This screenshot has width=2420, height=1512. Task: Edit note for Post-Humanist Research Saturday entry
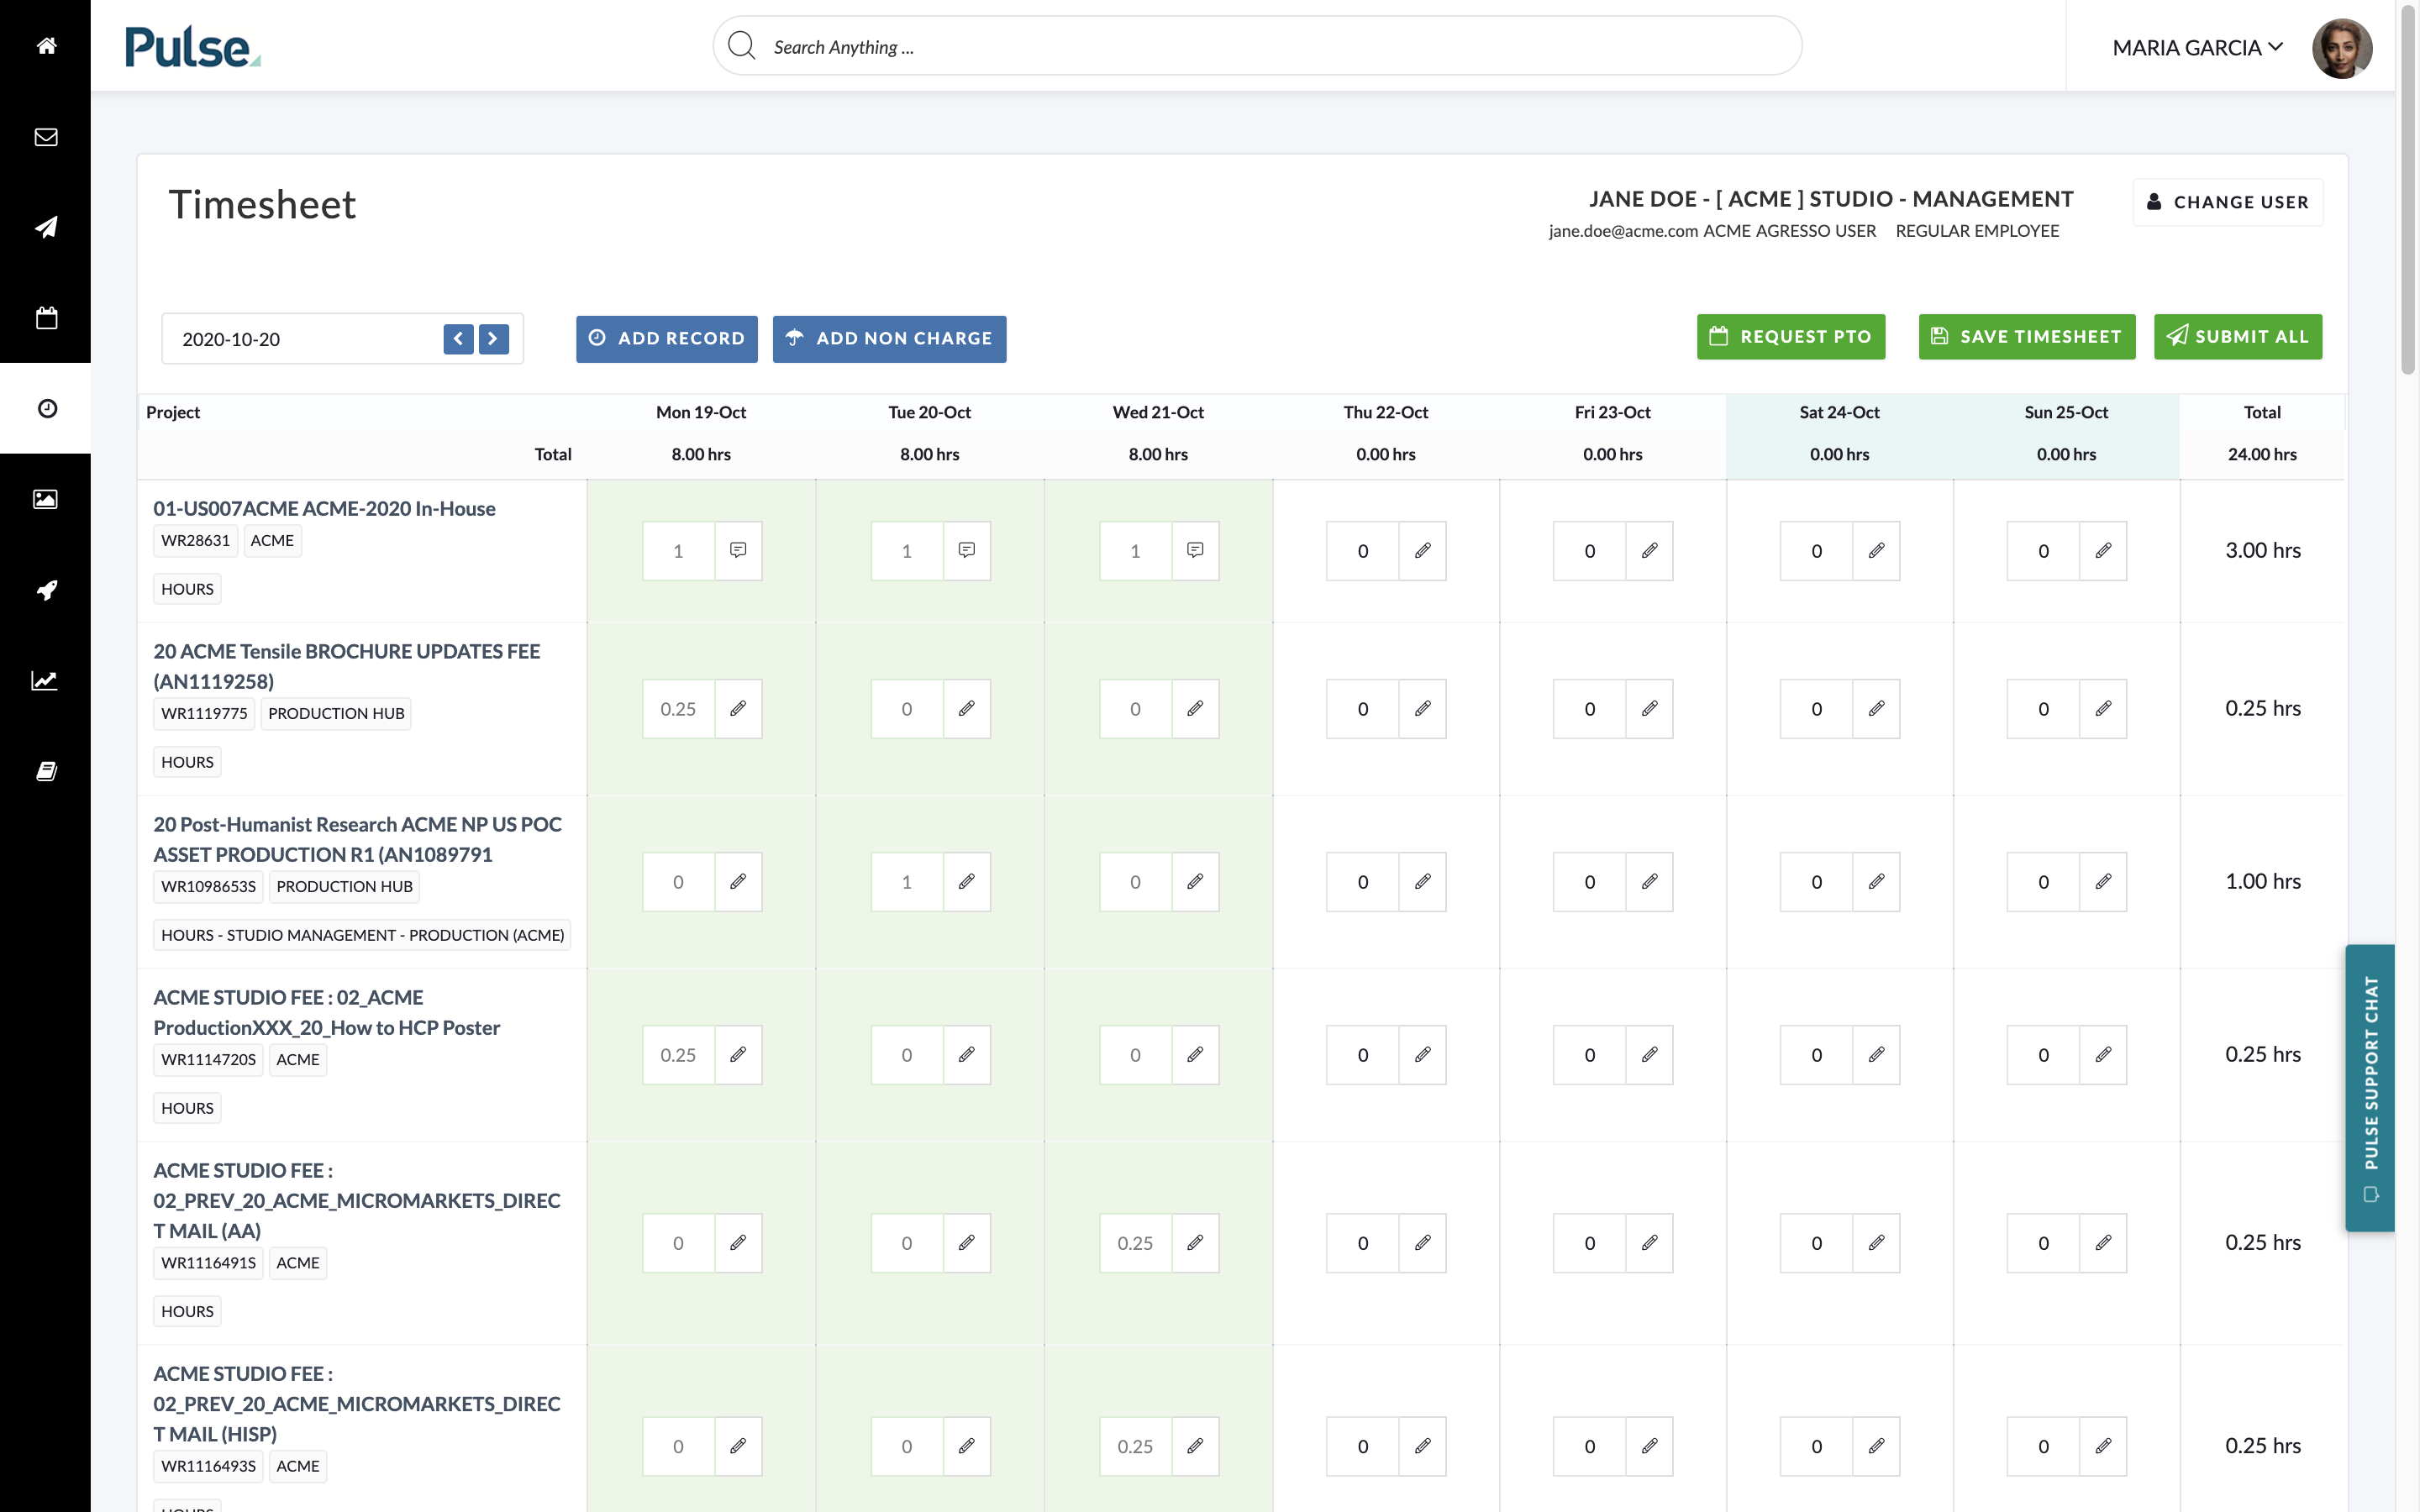point(1876,881)
